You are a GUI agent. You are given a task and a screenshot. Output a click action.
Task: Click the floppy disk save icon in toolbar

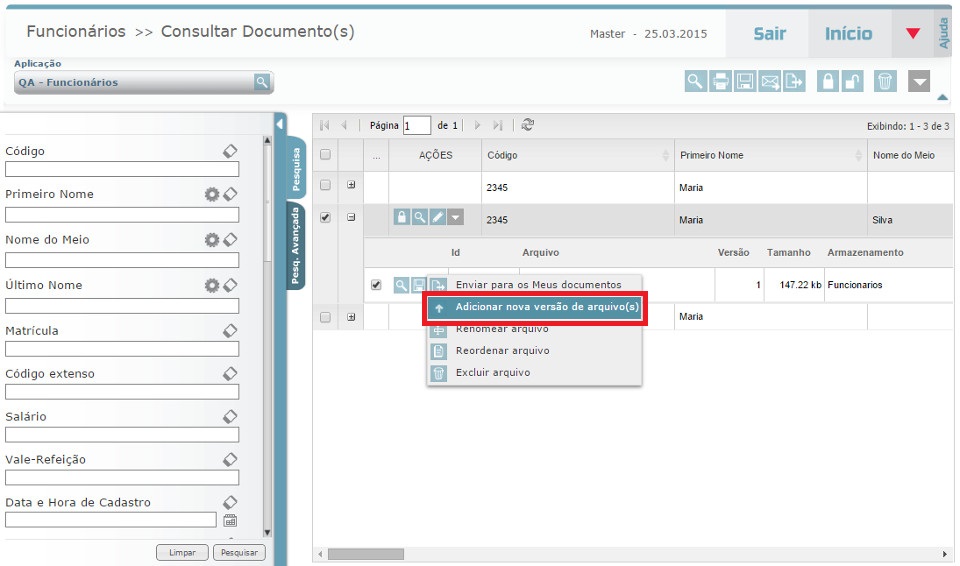[x=745, y=82]
